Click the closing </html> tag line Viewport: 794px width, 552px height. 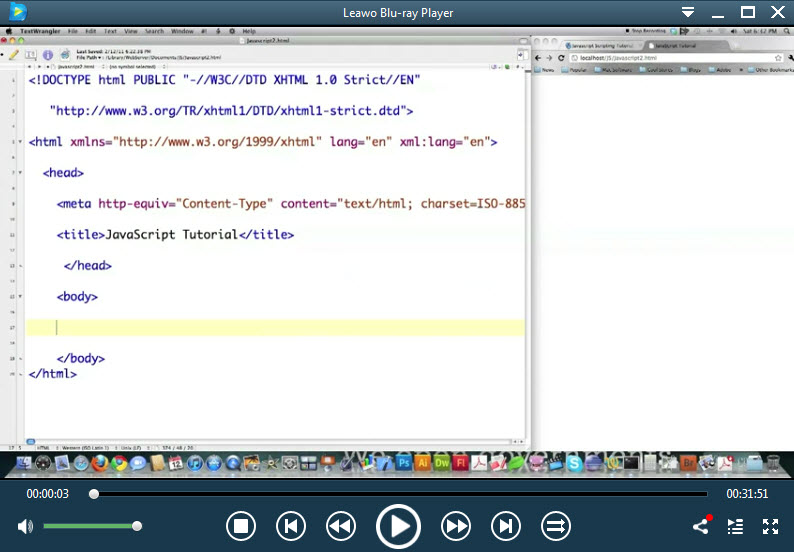[x=53, y=374]
